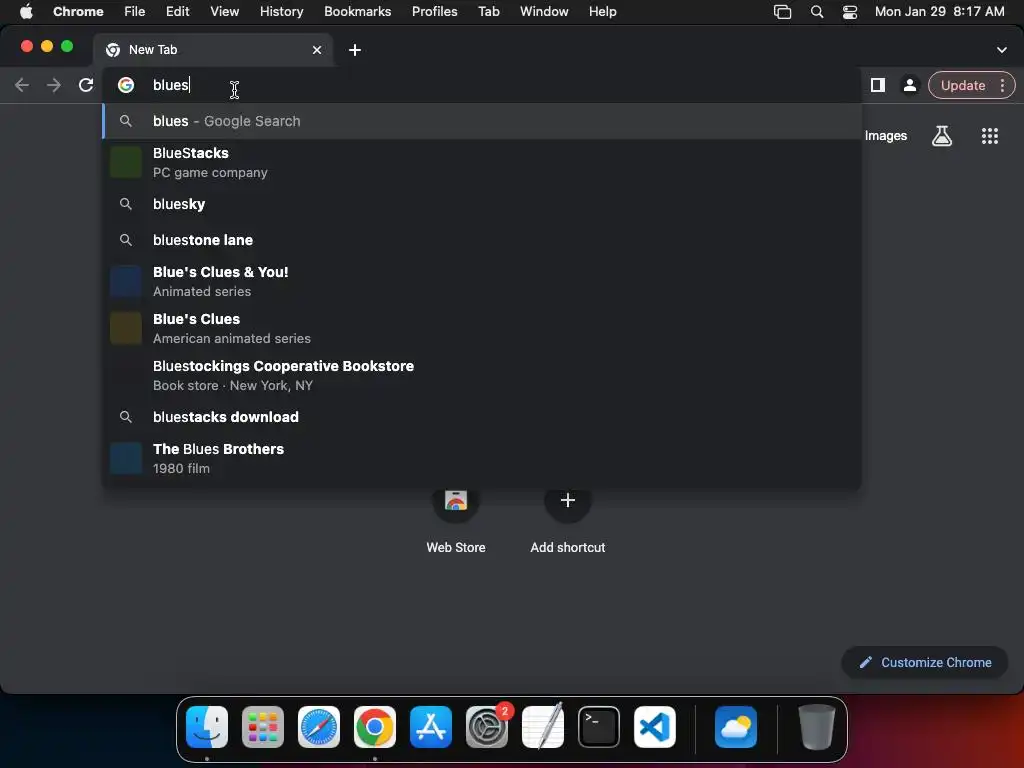This screenshot has width=1024, height=768.
Task: Launch Safari from the Dock
Action: [x=319, y=727]
